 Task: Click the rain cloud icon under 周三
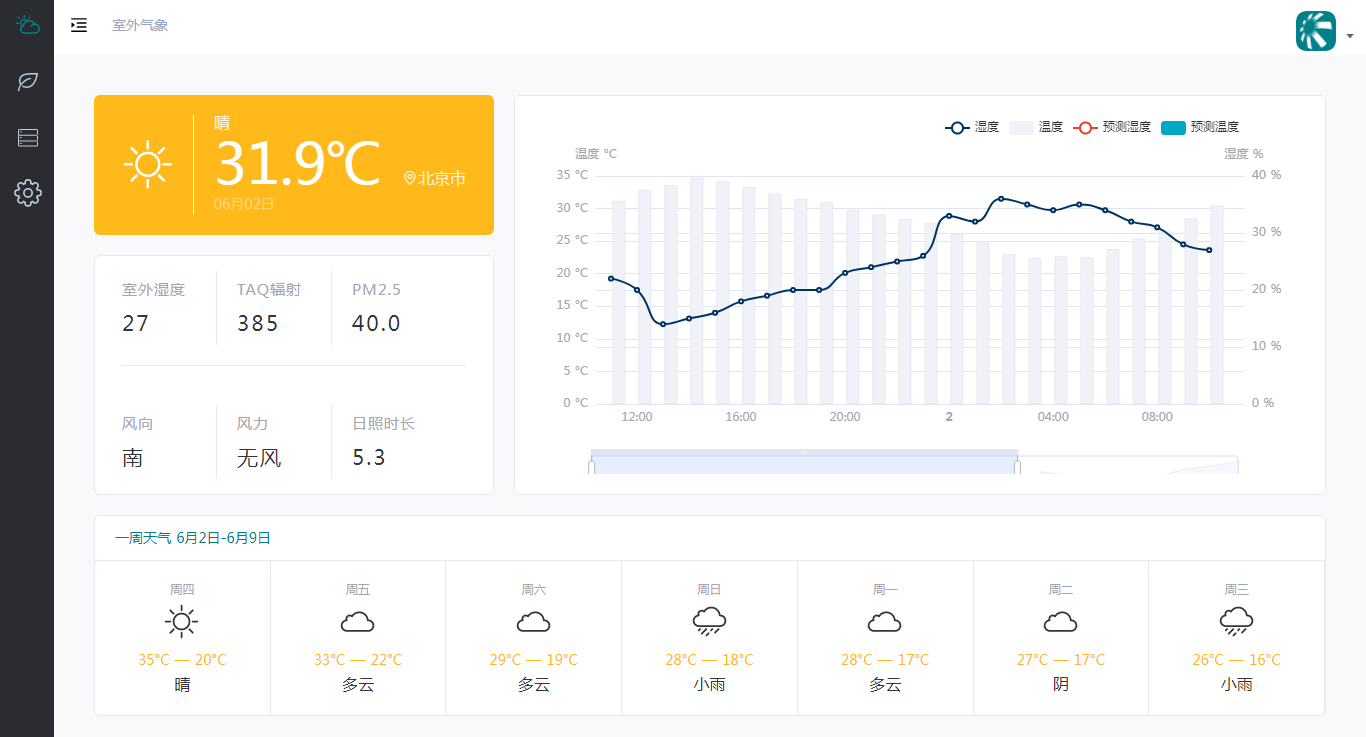pyautogui.click(x=1236, y=621)
